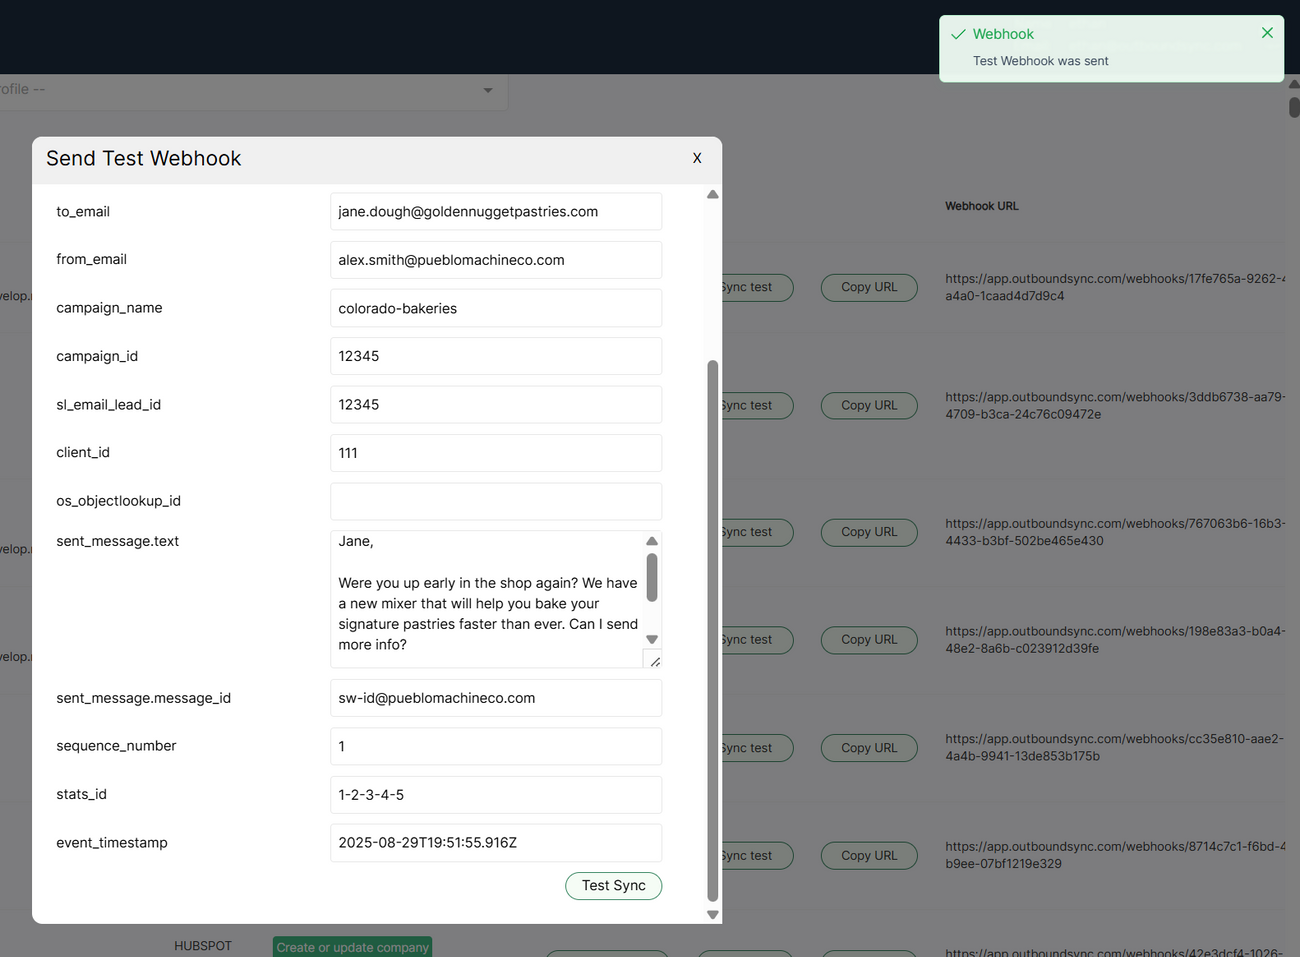Dismiss the green Webhook success notification
This screenshot has width=1300, height=957.
(x=1267, y=32)
